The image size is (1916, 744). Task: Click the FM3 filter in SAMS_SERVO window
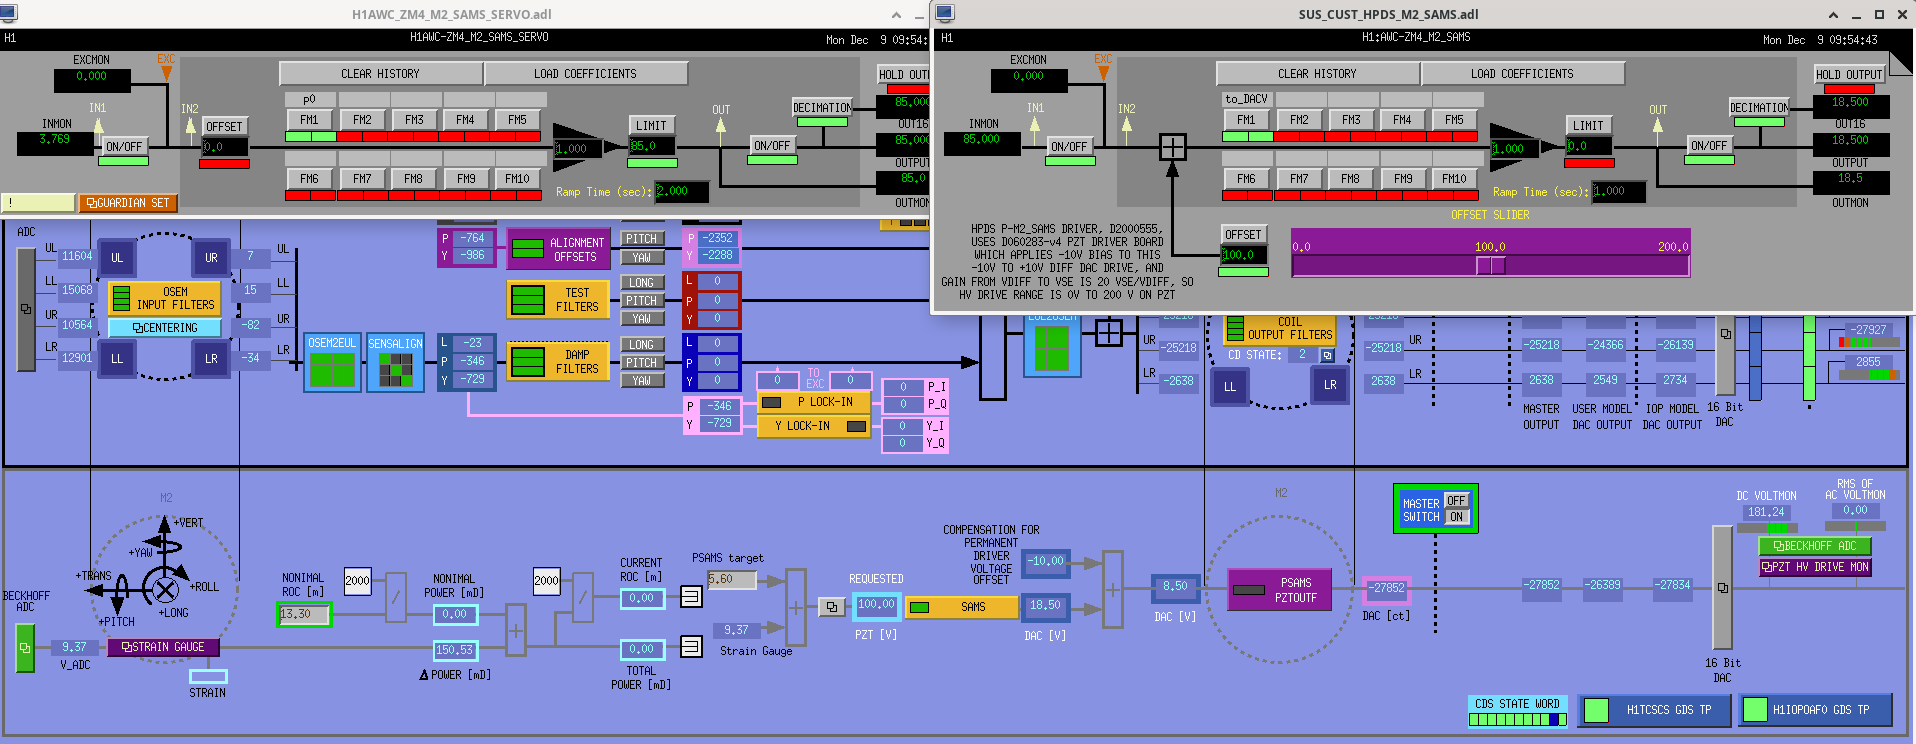pyautogui.click(x=414, y=120)
